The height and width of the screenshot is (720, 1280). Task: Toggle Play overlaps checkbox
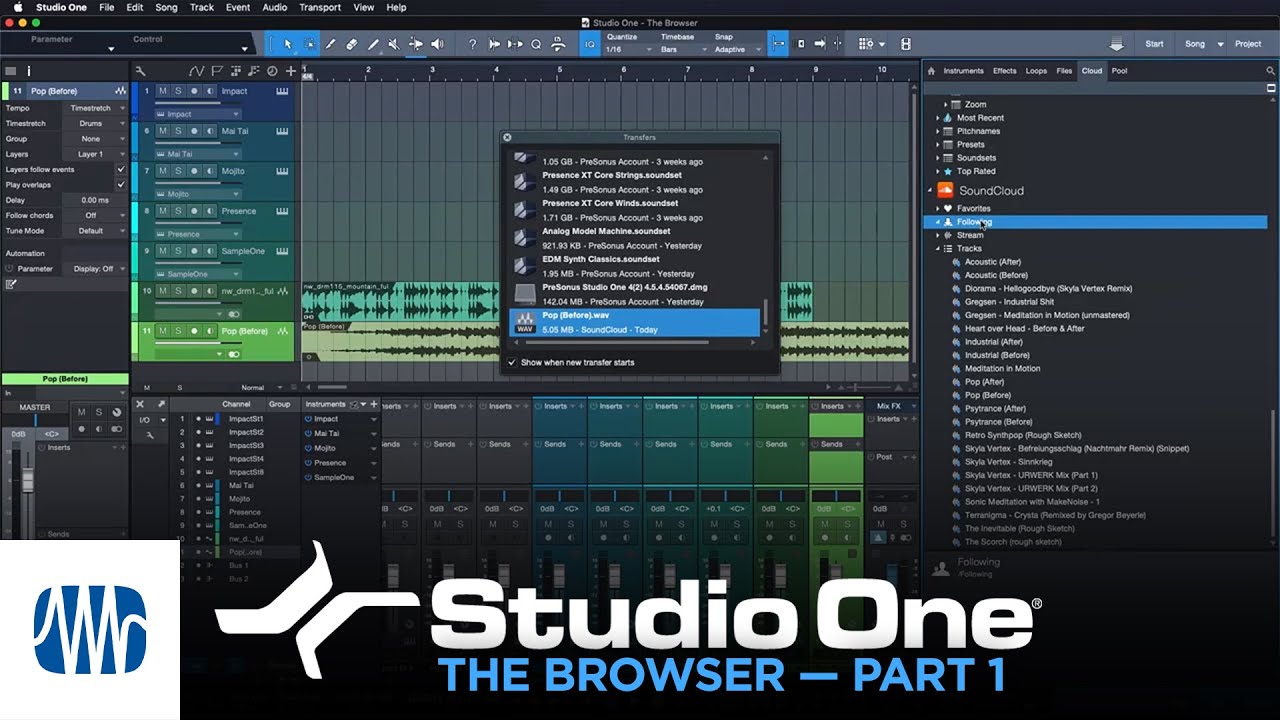coord(121,185)
